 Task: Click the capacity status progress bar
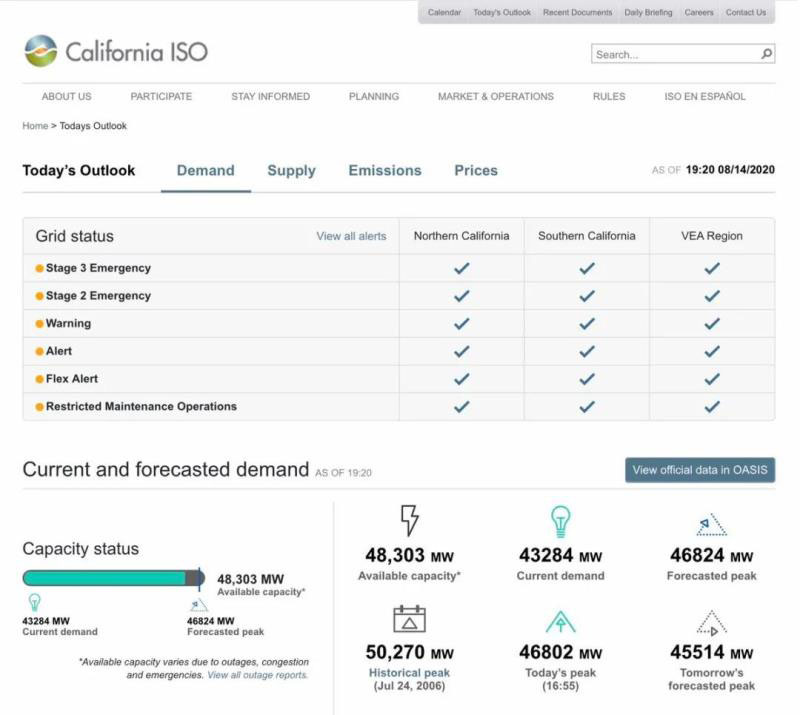(x=112, y=578)
